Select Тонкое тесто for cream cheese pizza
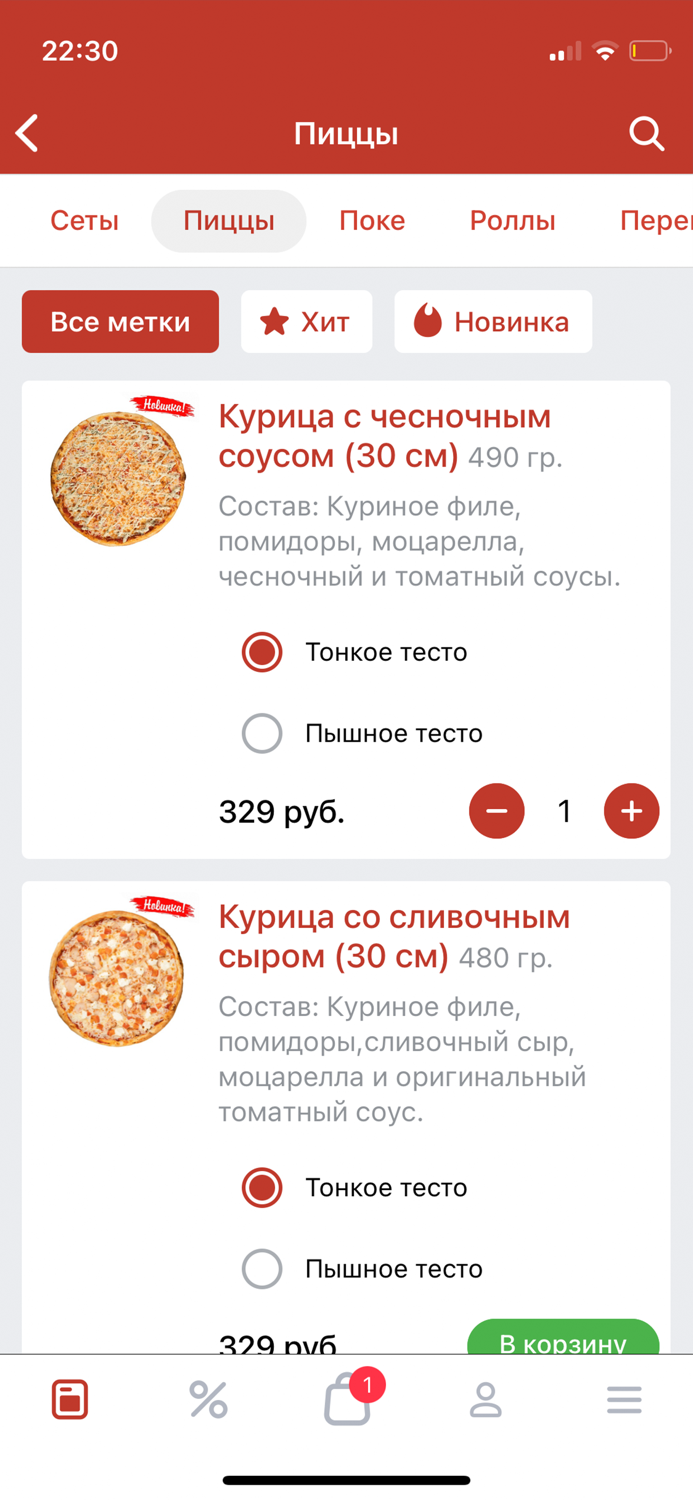 coord(262,1188)
